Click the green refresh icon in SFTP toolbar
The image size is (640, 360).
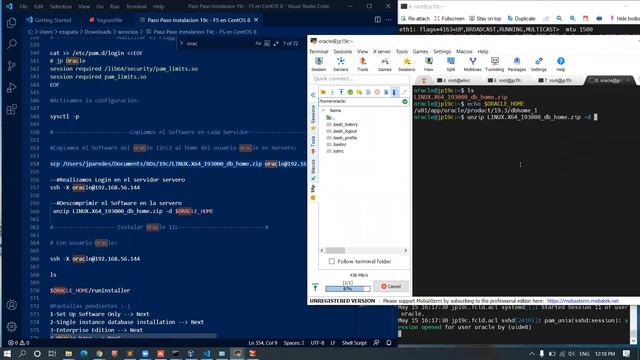click(350, 92)
